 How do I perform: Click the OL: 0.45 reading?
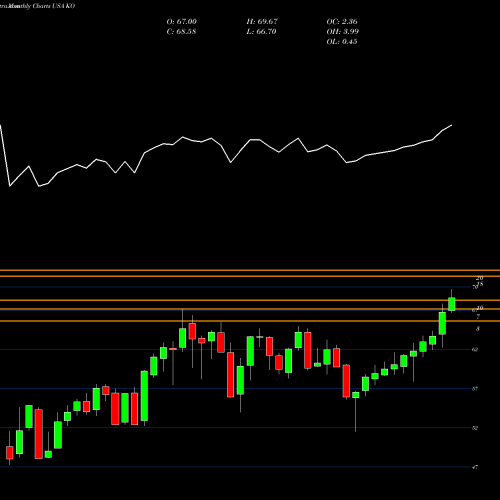tap(342, 42)
